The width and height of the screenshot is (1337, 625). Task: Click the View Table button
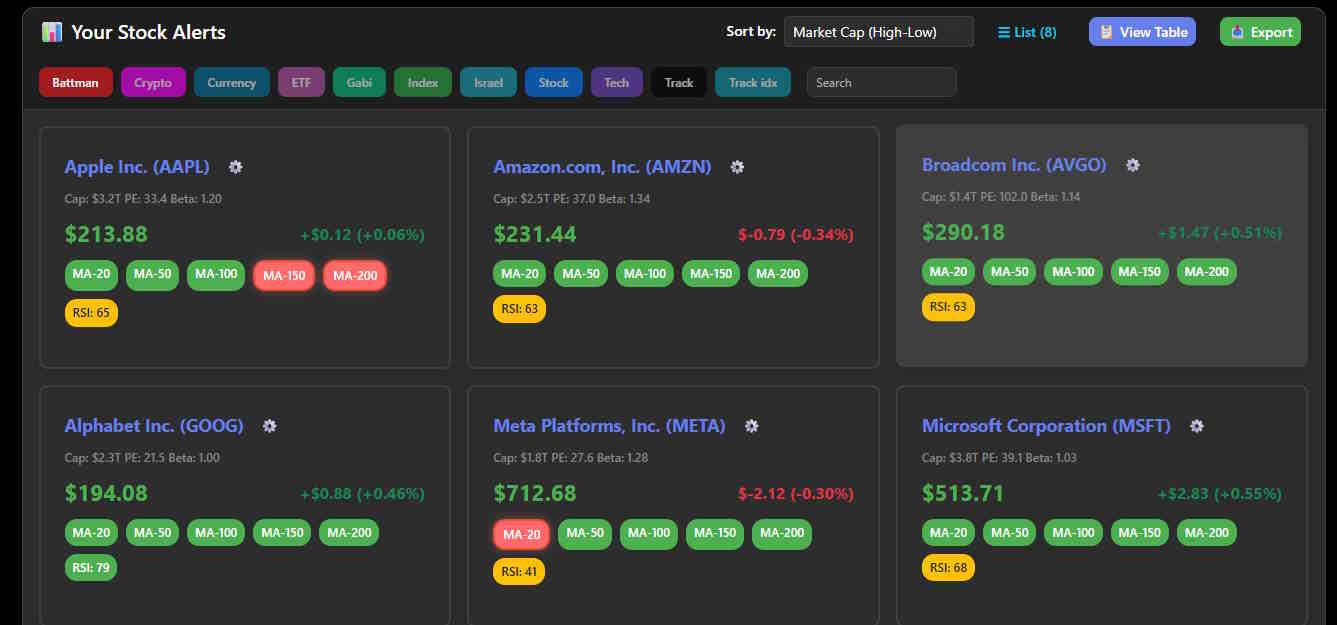click(1142, 32)
